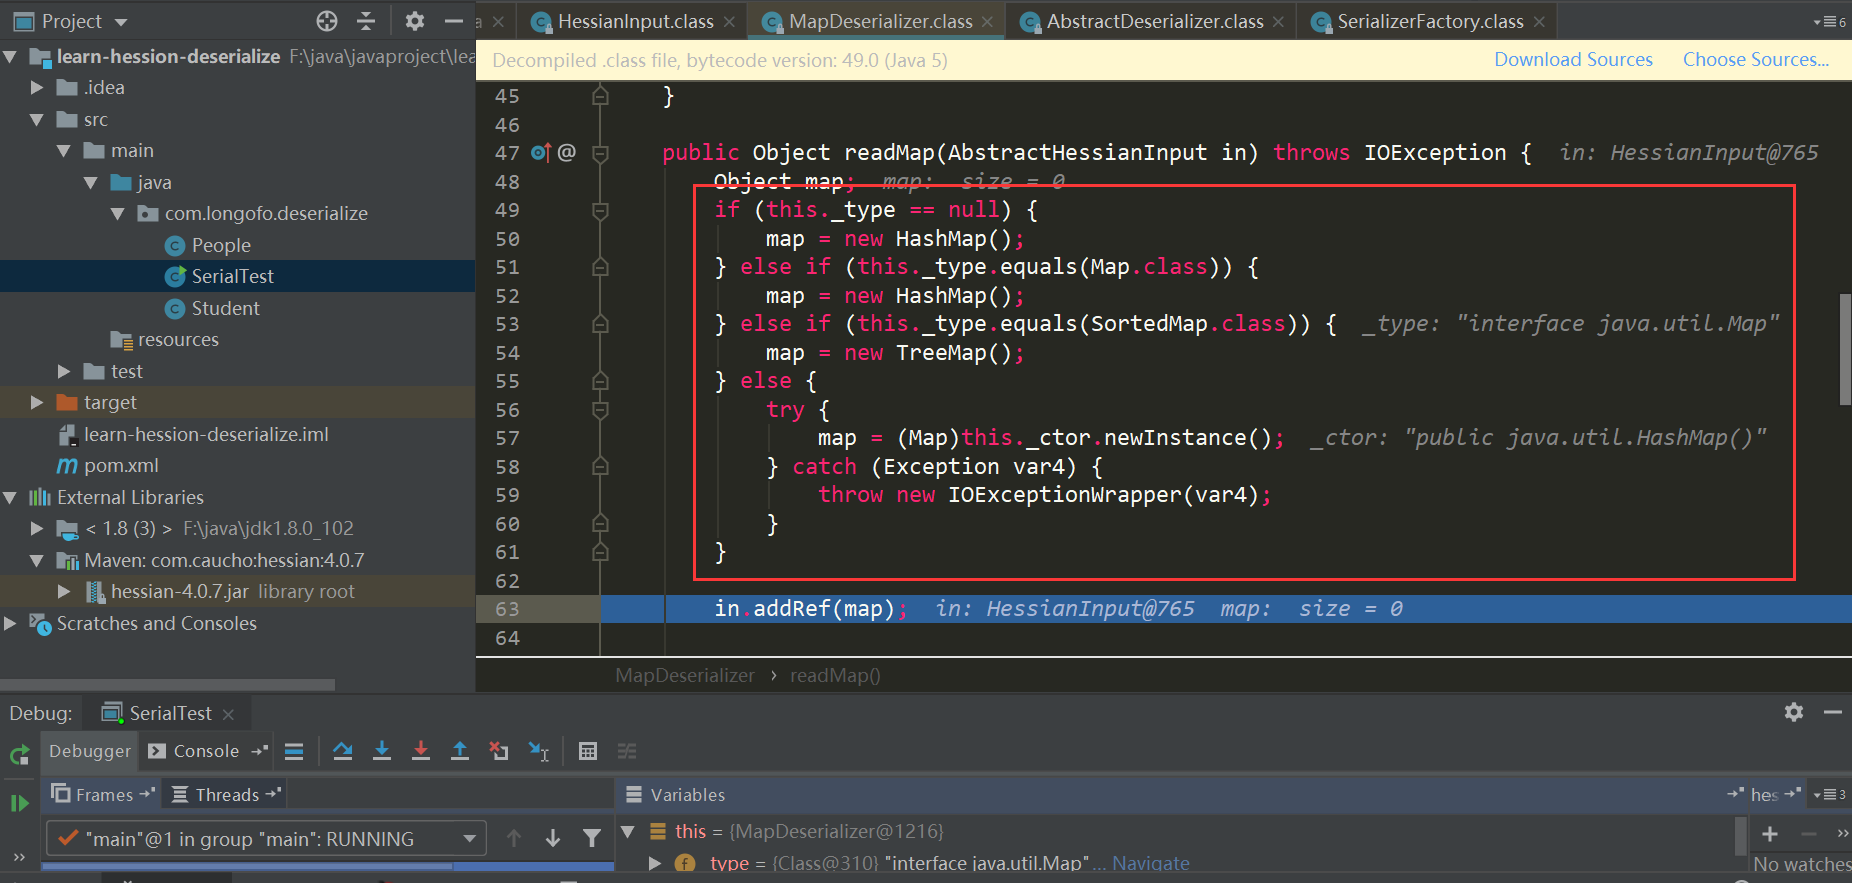Switch to the HessianInput.class editor tab
Viewport: 1852px width, 883px height.
(635, 21)
